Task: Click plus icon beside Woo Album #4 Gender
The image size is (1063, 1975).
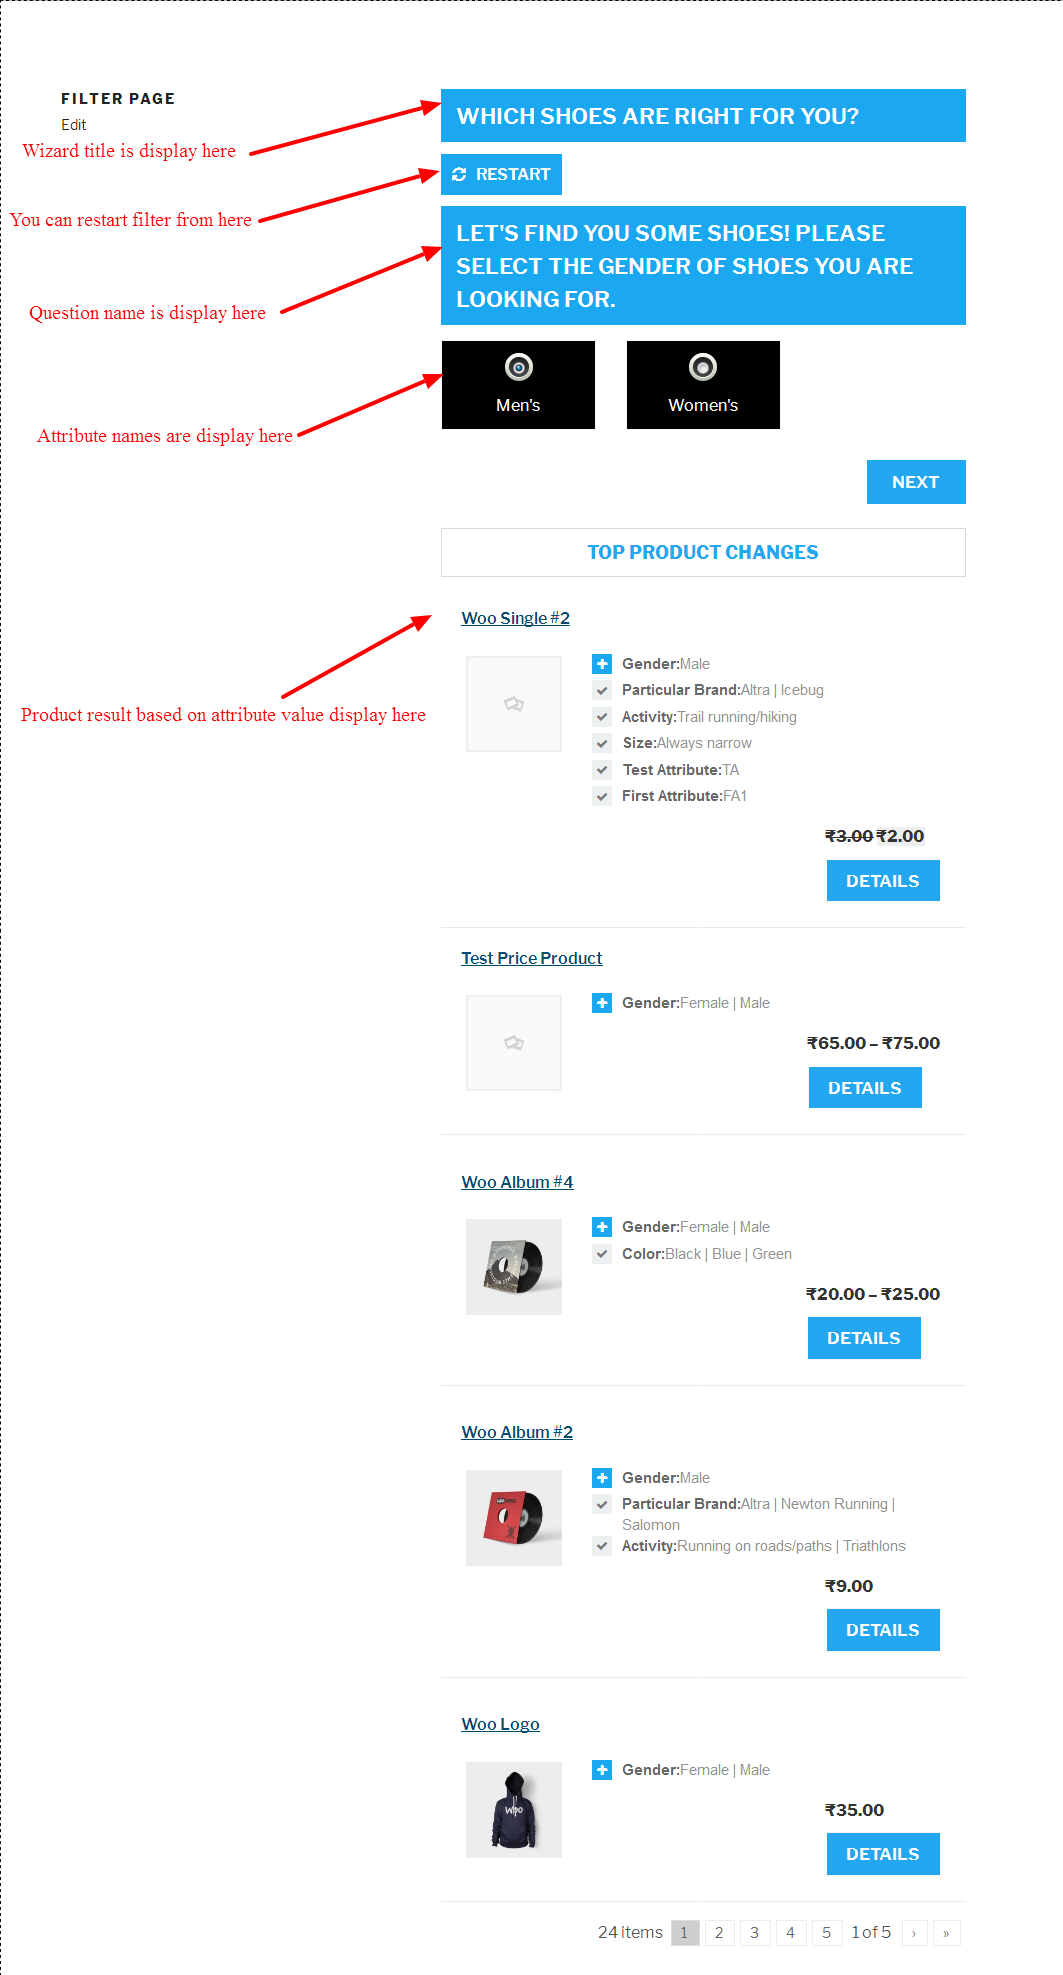Action: 602,1227
